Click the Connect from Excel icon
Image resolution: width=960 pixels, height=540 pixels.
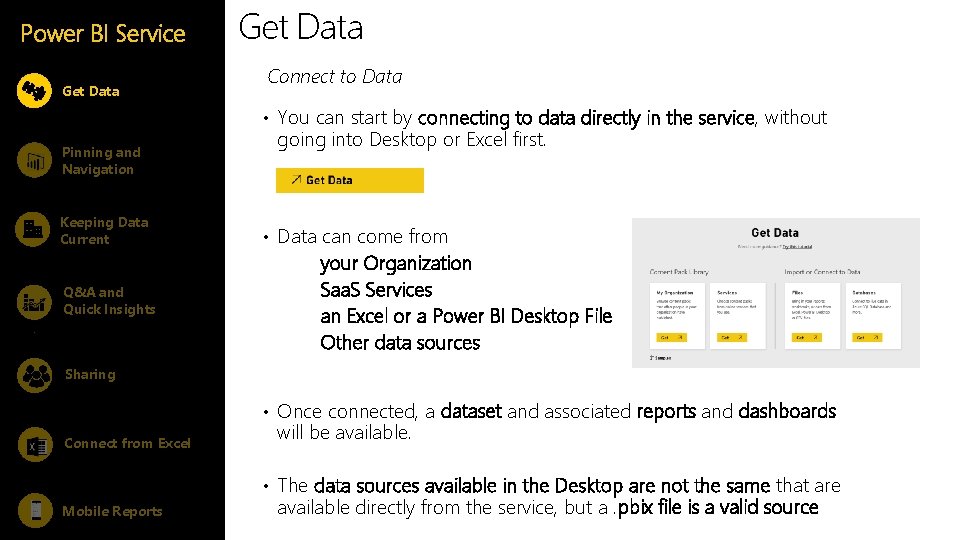36,444
